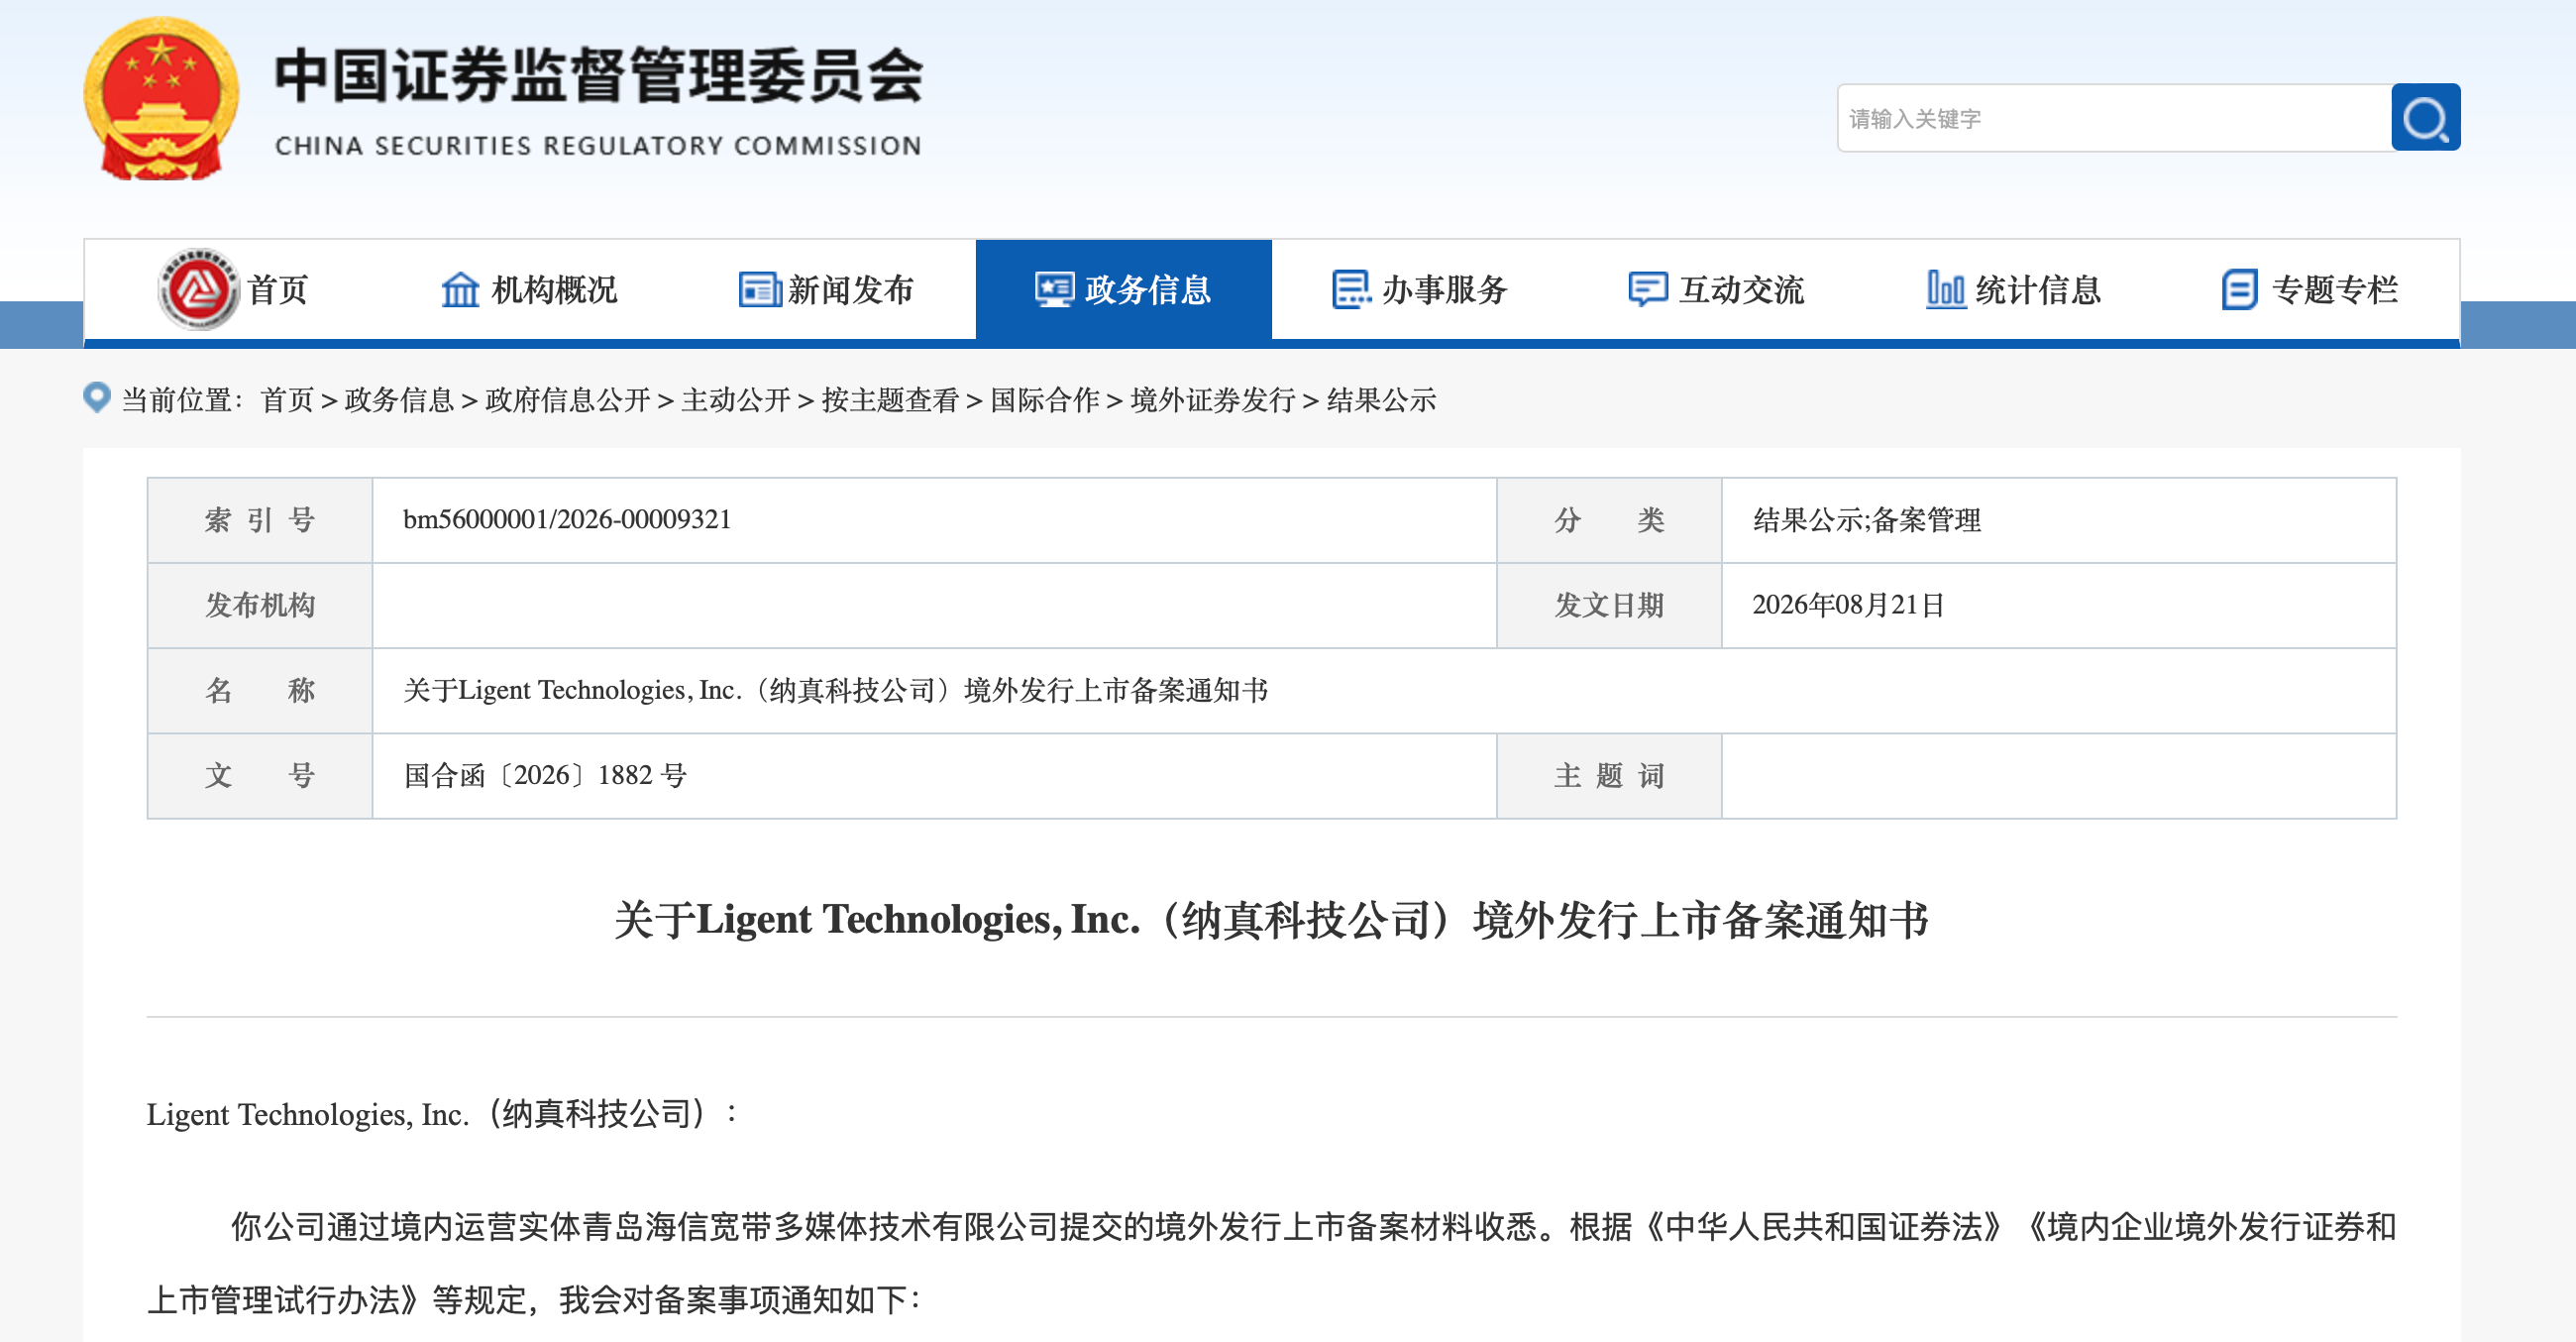Image resolution: width=2576 pixels, height=1342 pixels.
Task: Go to the 专题专栏 navigation tab
Action: [2310, 290]
